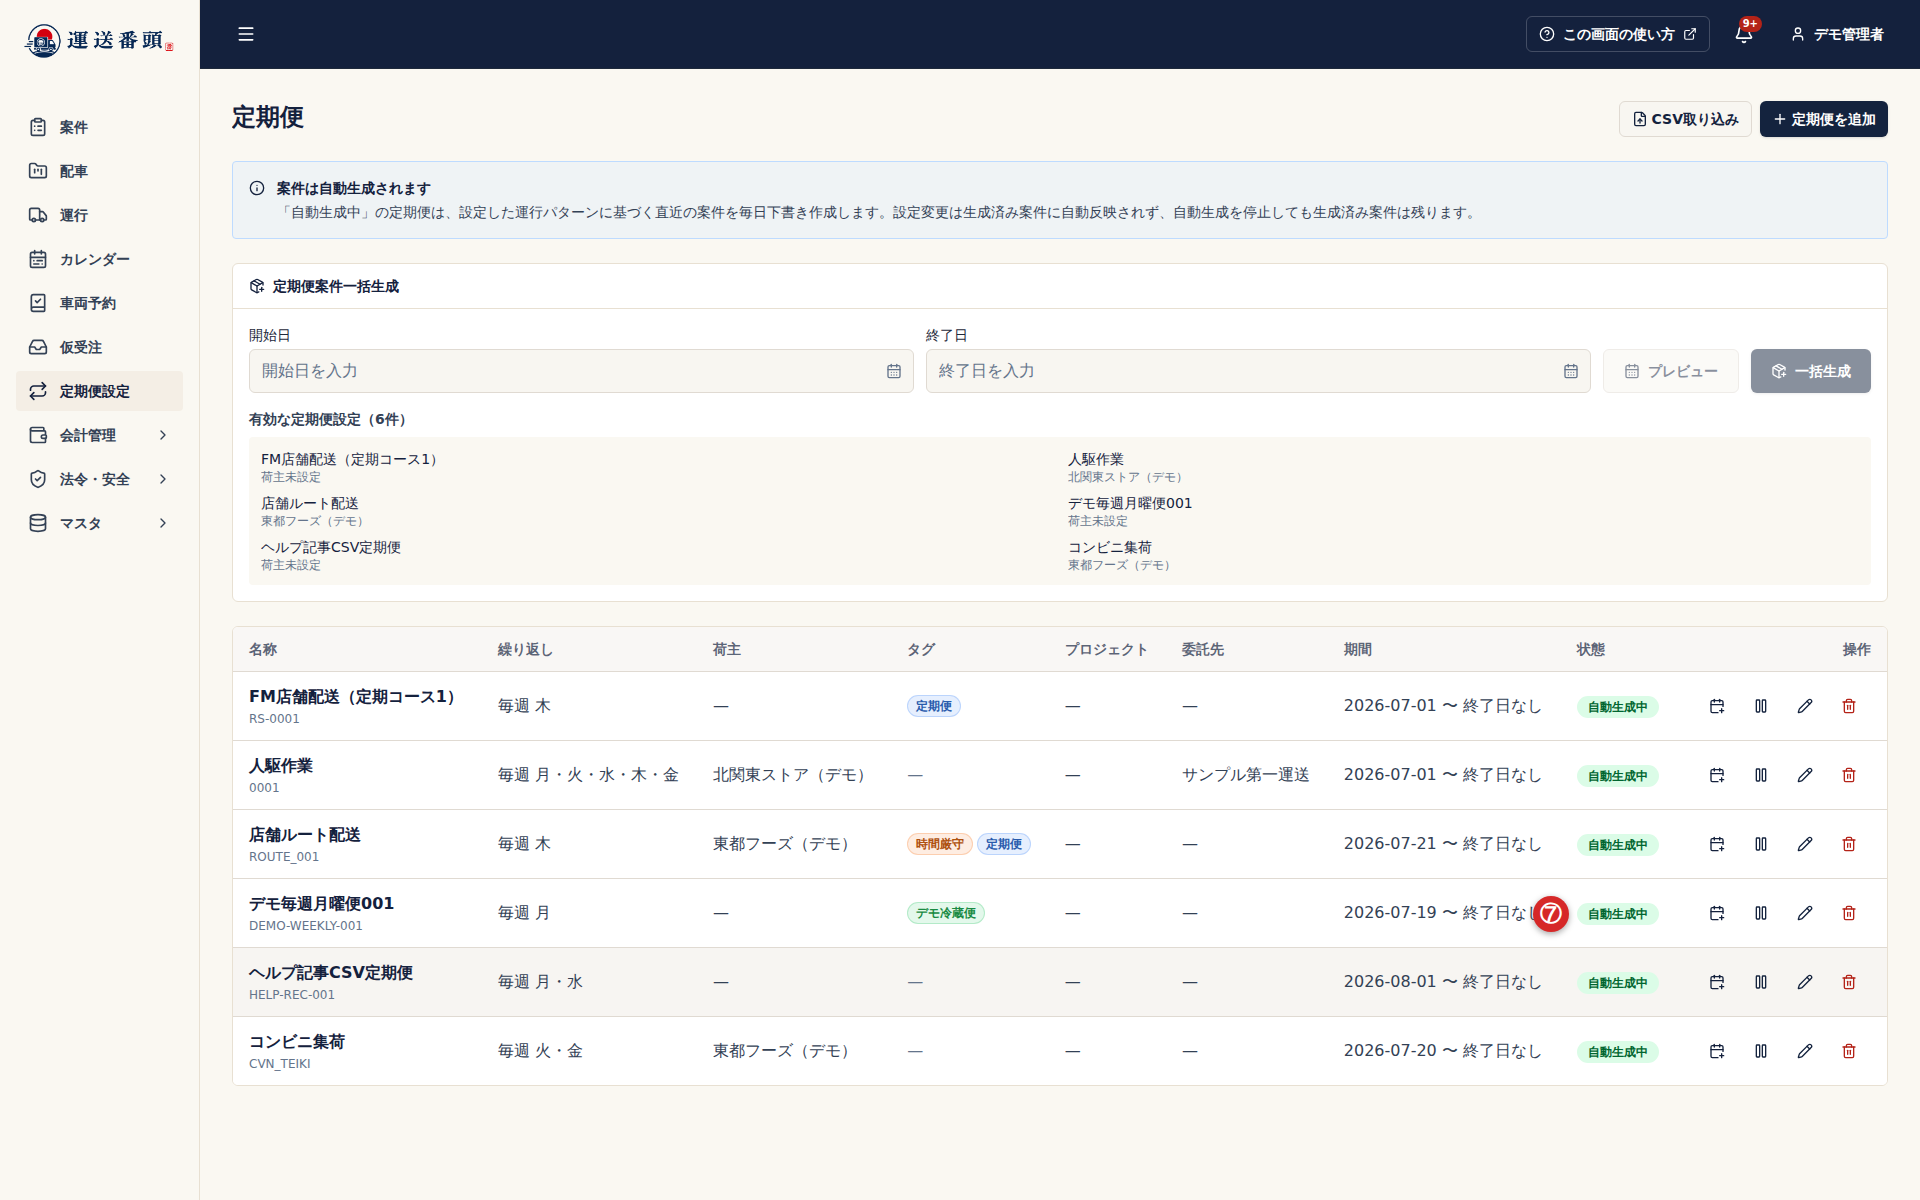Pause auto-generation for コンビニ集荷
This screenshot has height=1200, width=1920.
click(1761, 1051)
